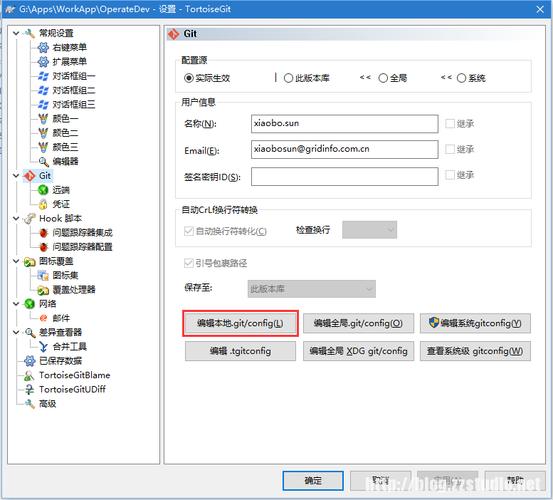Click 查看系统级 gitconfig button
553x500 pixels.
point(475,351)
